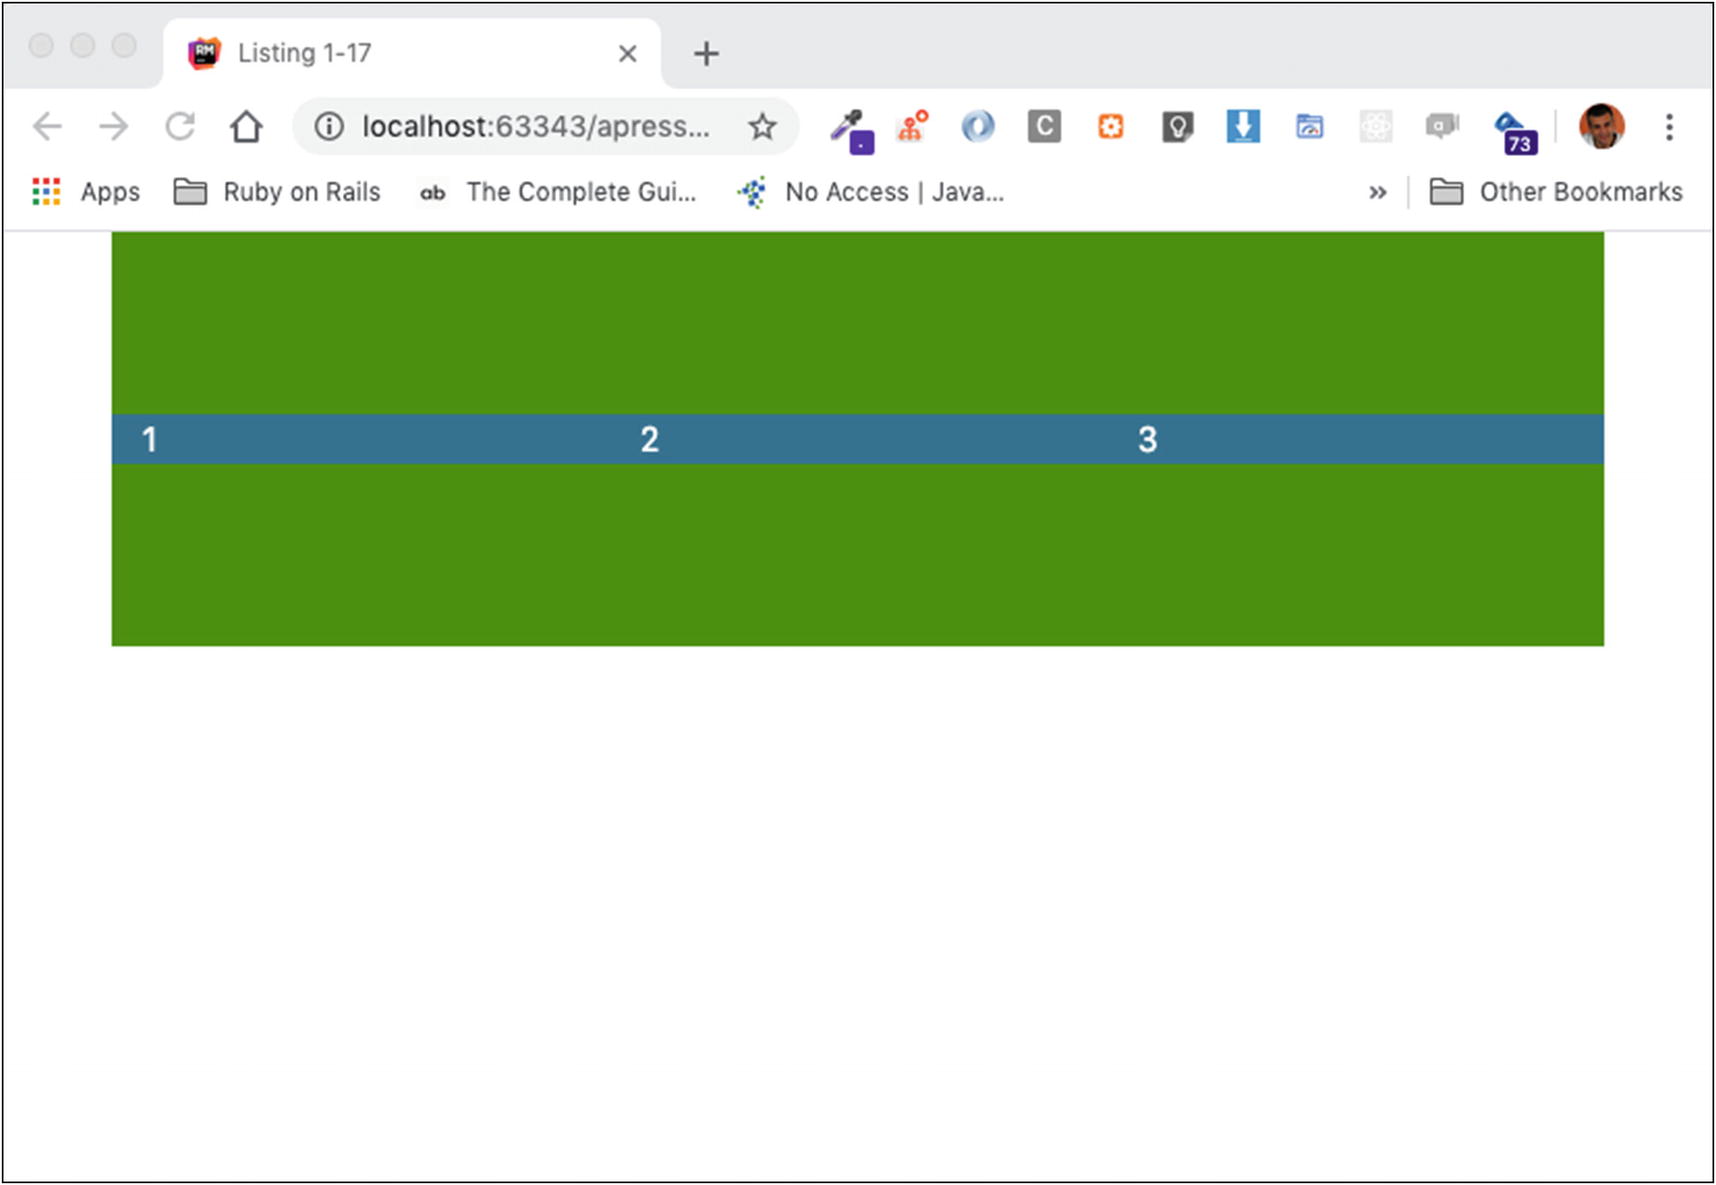Reload the current page
1716x1185 pixels.
pyautogui.click(x=180, y=127)
